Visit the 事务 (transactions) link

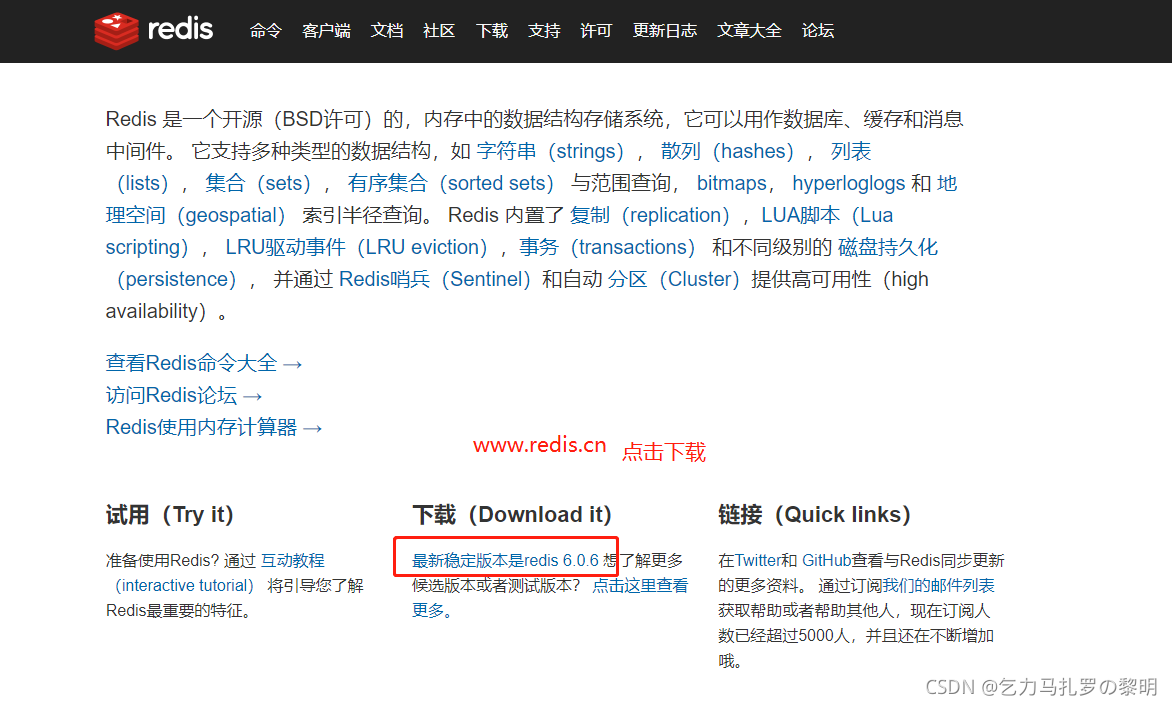click(x=607, y=247)
